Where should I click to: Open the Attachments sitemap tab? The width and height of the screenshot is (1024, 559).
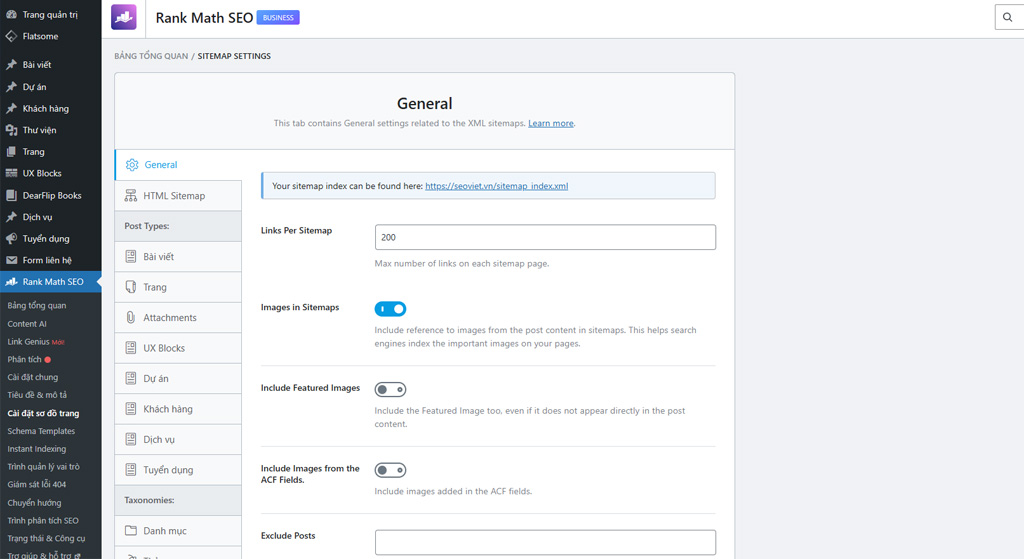178,317
